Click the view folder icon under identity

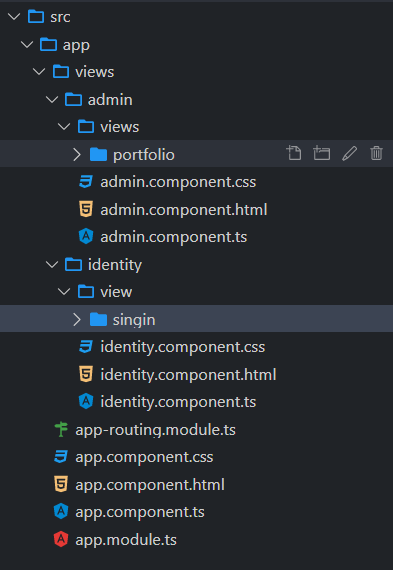point(86,292)
